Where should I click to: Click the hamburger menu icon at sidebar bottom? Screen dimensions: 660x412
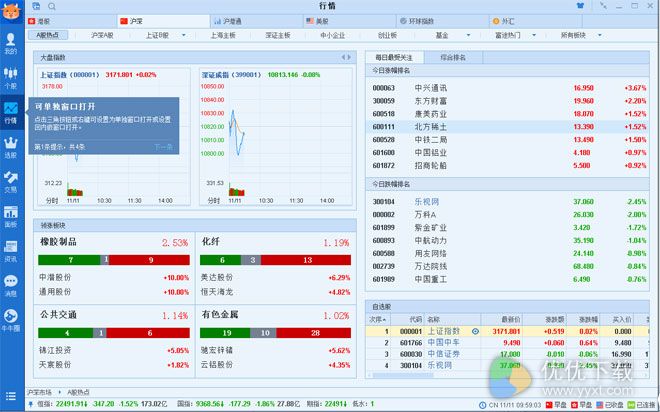click(x=11, y=396)
